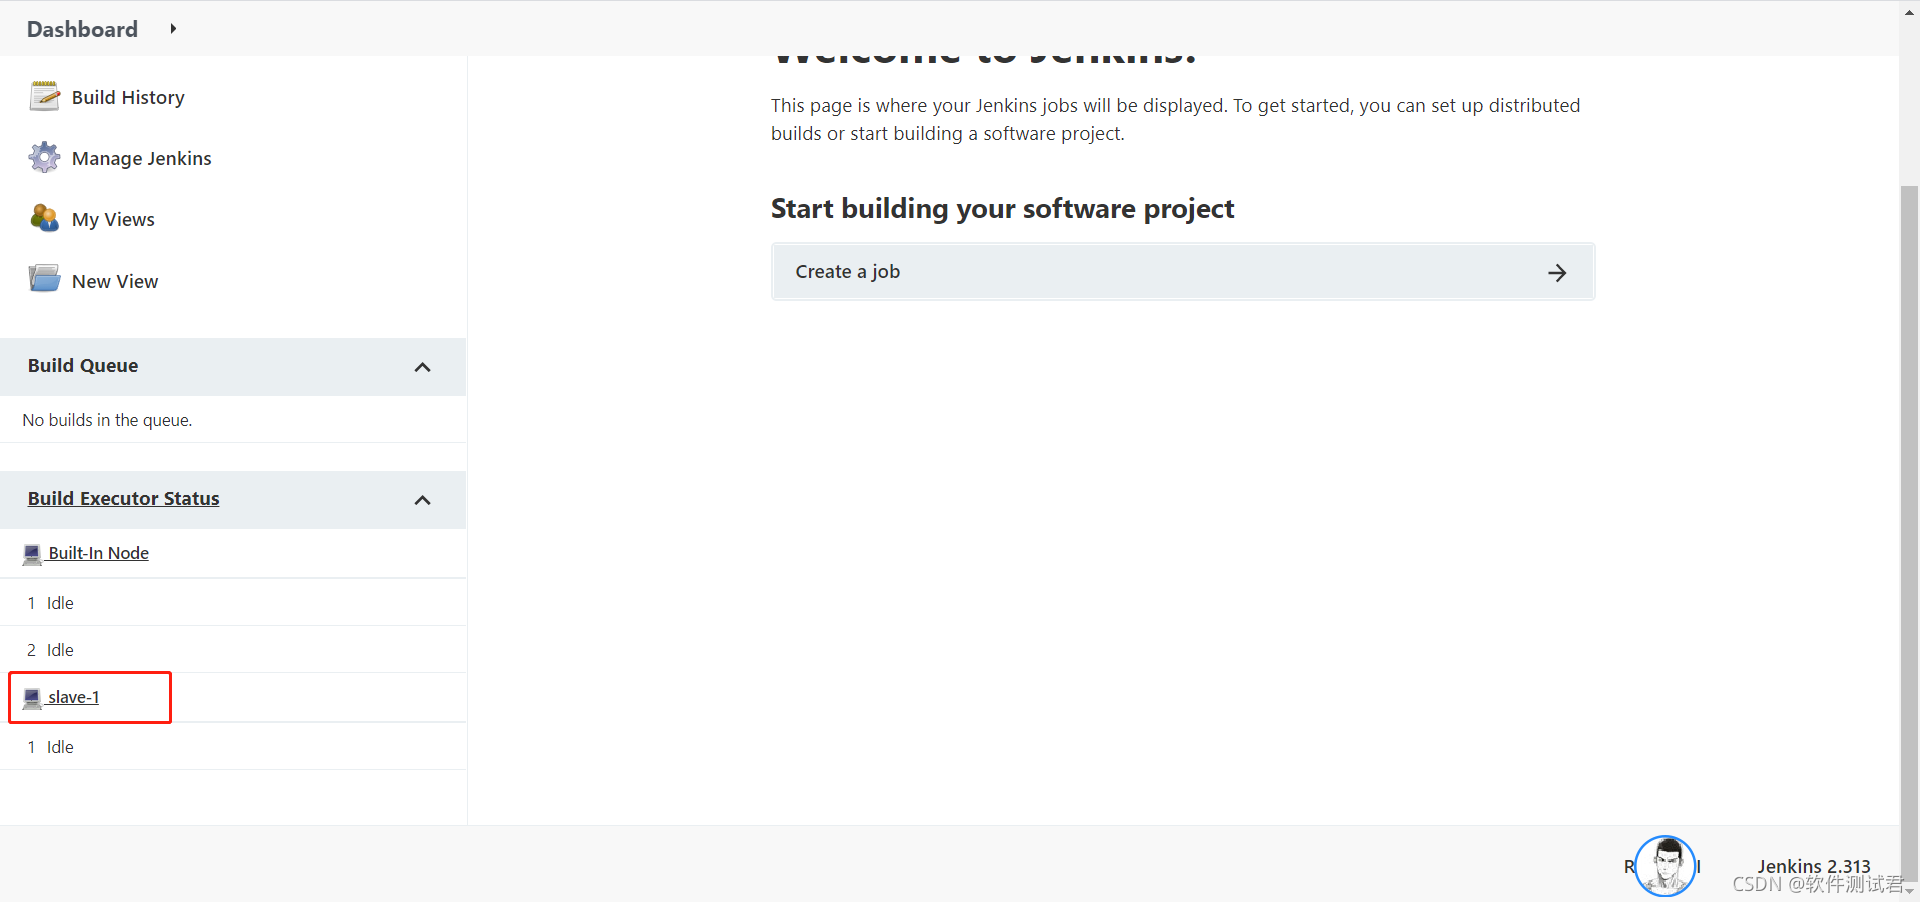Click the Jenkins 2.313 version link
The image size is (1920, 902).
(x=1813, y=866)
